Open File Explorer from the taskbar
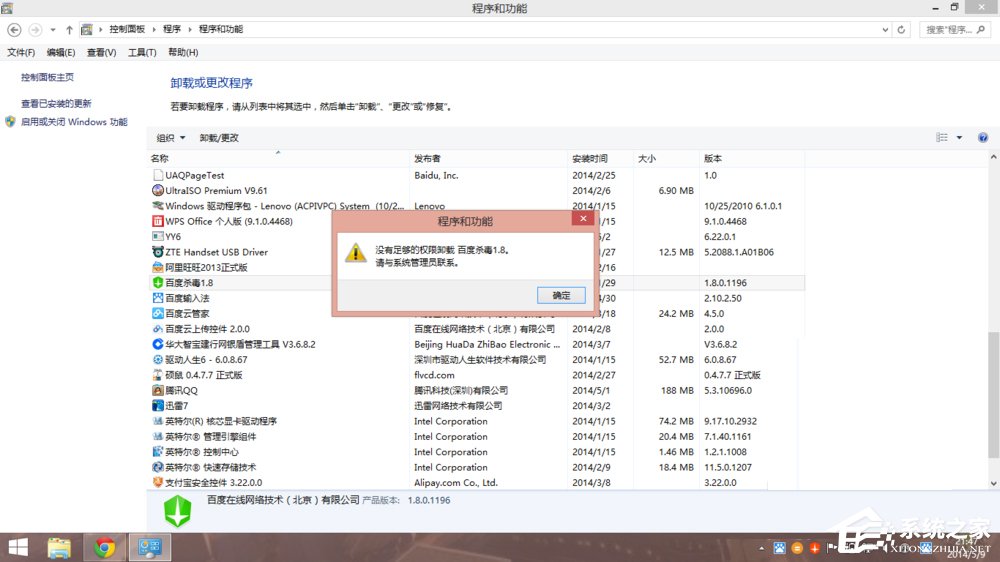 59,547
